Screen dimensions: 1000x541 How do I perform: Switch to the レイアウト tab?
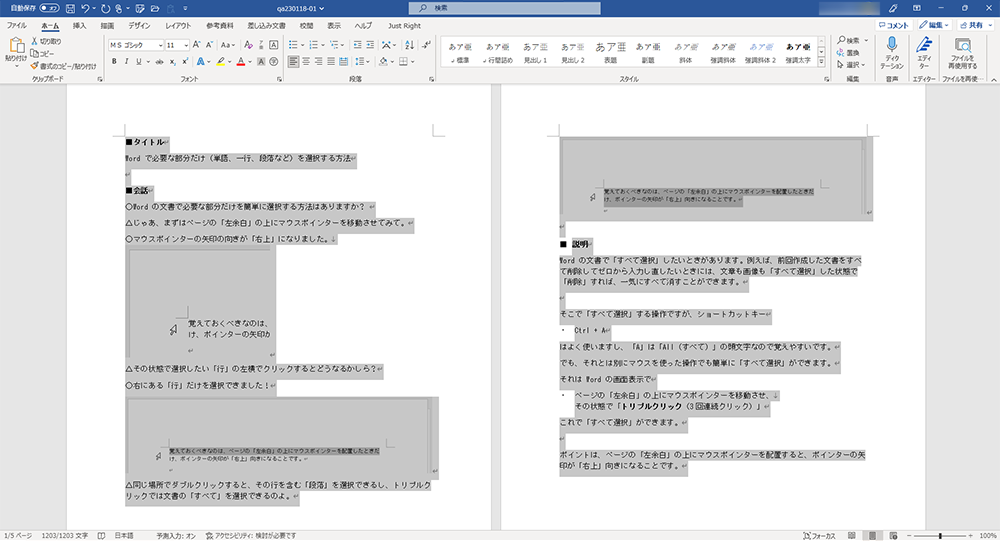tap(178, 26)
